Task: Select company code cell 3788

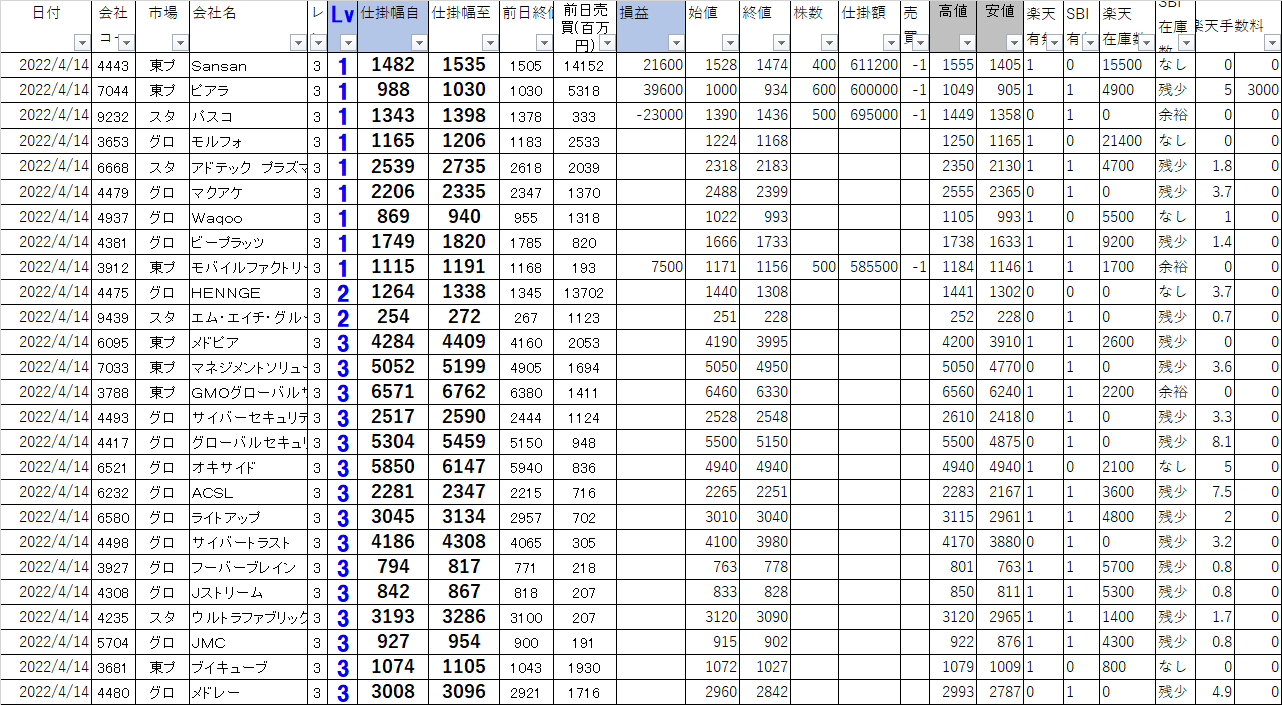Action: [114, 391]
